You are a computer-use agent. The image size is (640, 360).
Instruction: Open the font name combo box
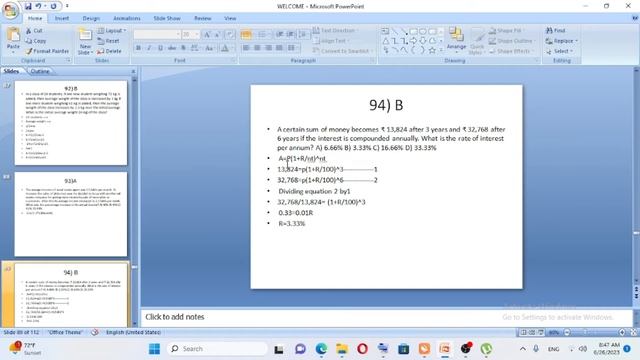point(157,35)
